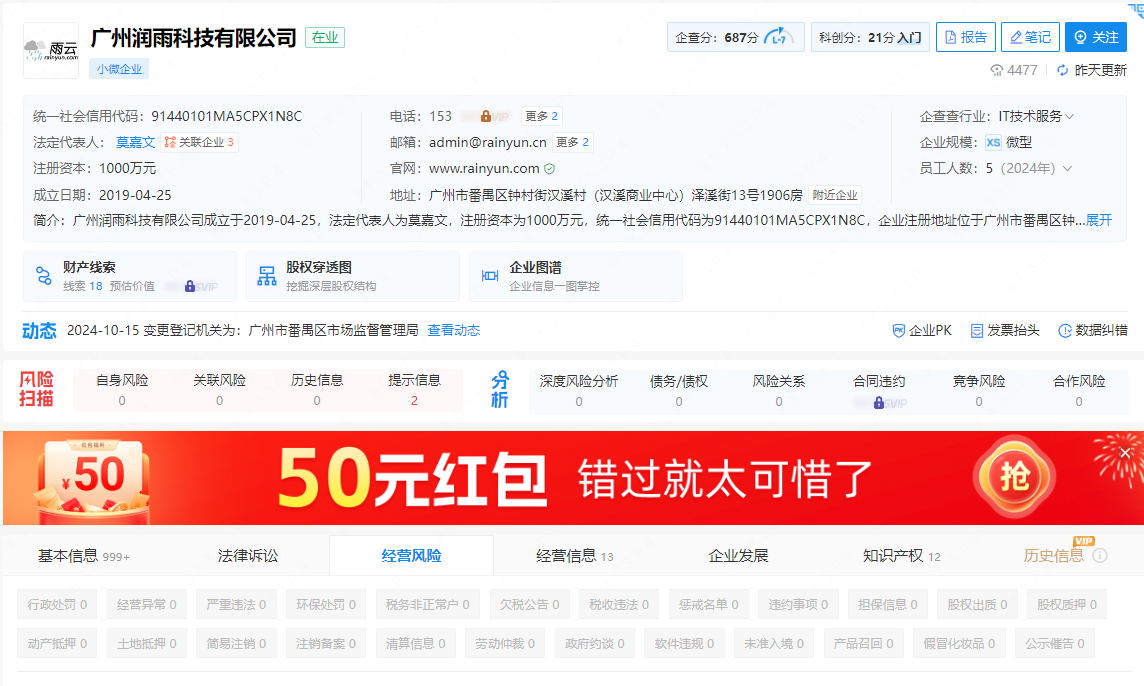Click the 企查分 687分 score badge
Viewport: 1144px width, 686px height.
[735, 37]
